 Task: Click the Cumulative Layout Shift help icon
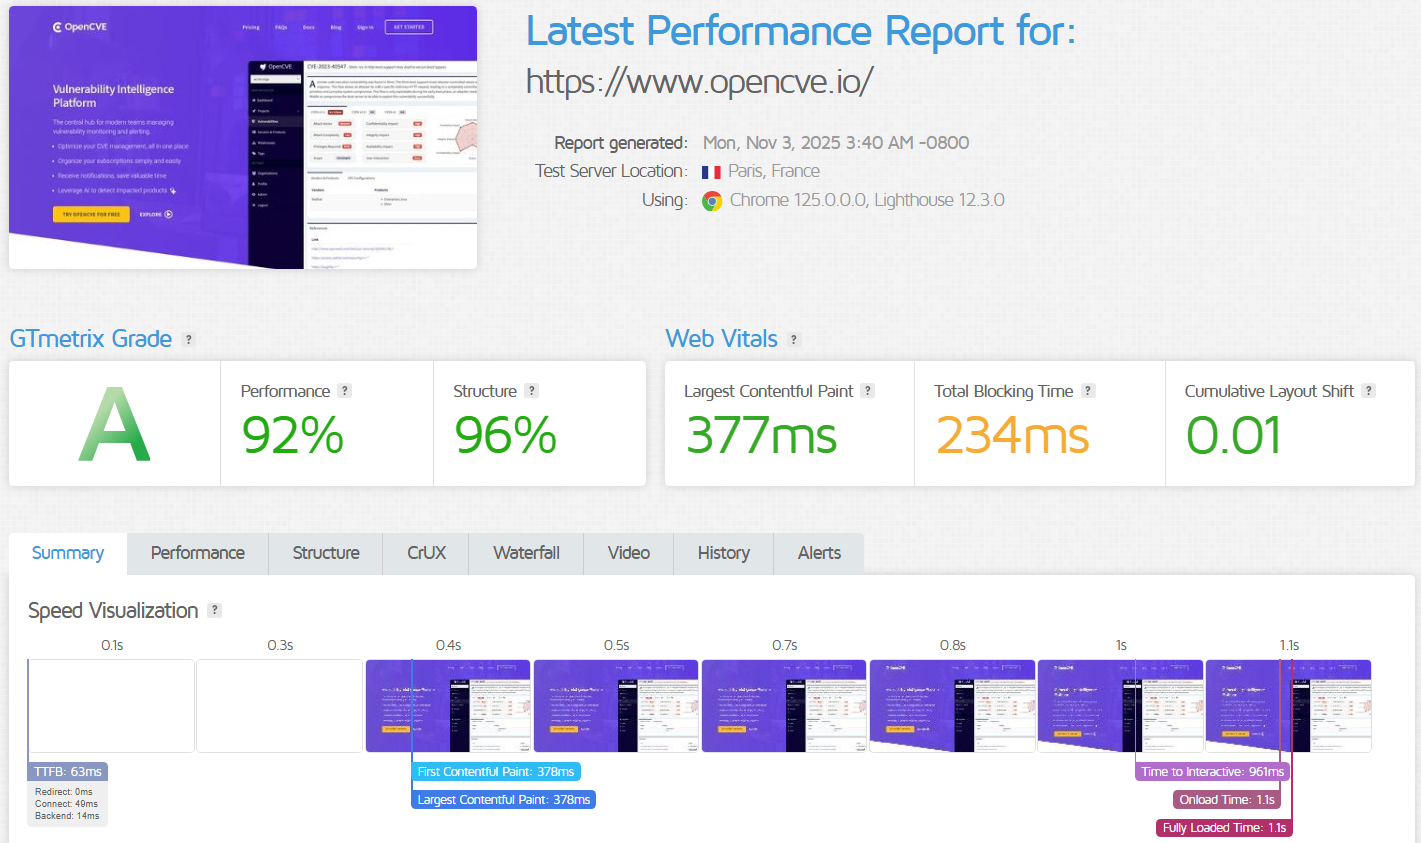(1369, 391)
